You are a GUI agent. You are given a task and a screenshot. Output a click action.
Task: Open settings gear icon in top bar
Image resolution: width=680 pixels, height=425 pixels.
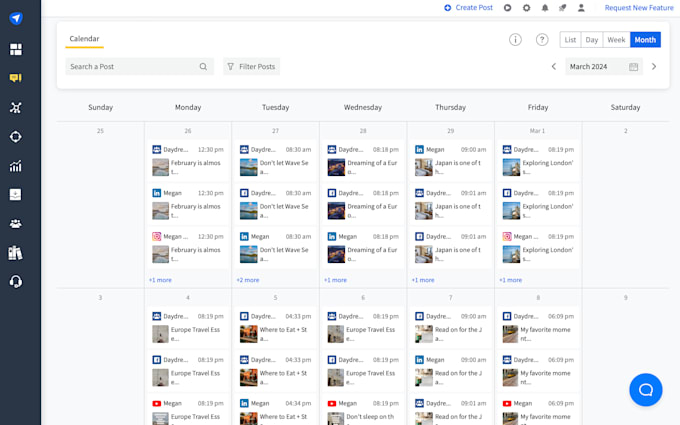526,8
